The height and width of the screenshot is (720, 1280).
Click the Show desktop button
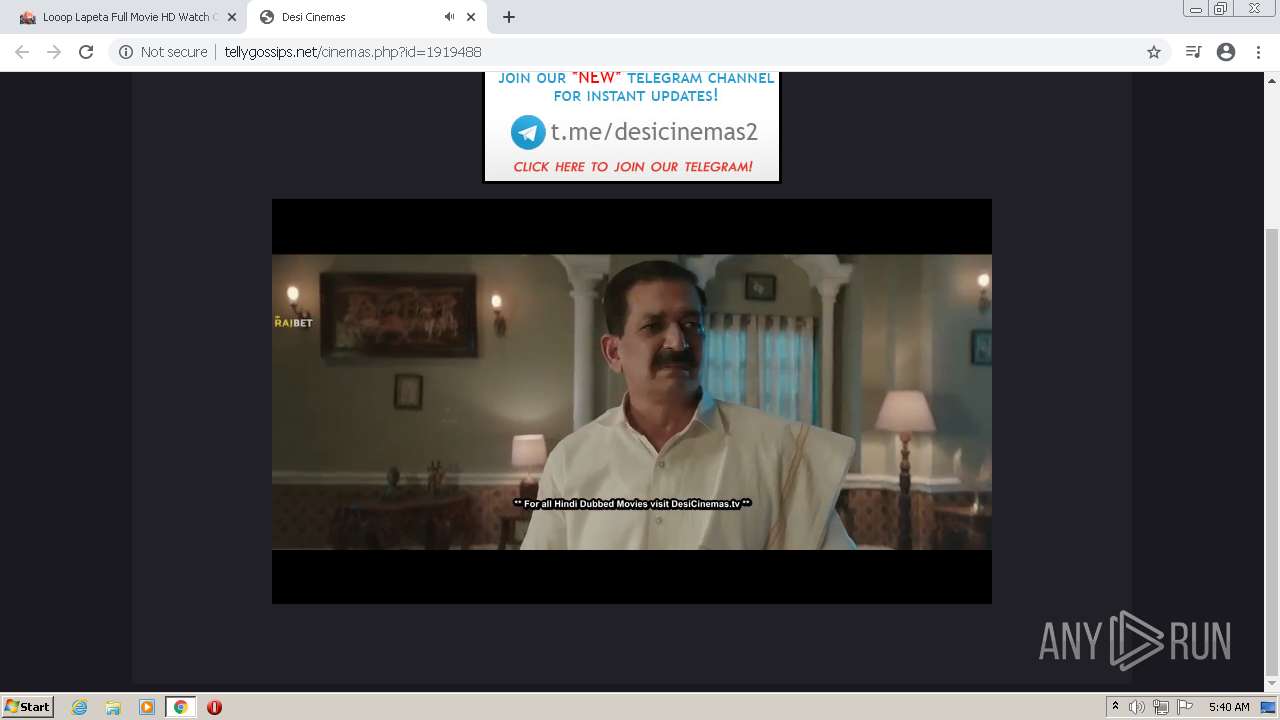point(1268,707)
